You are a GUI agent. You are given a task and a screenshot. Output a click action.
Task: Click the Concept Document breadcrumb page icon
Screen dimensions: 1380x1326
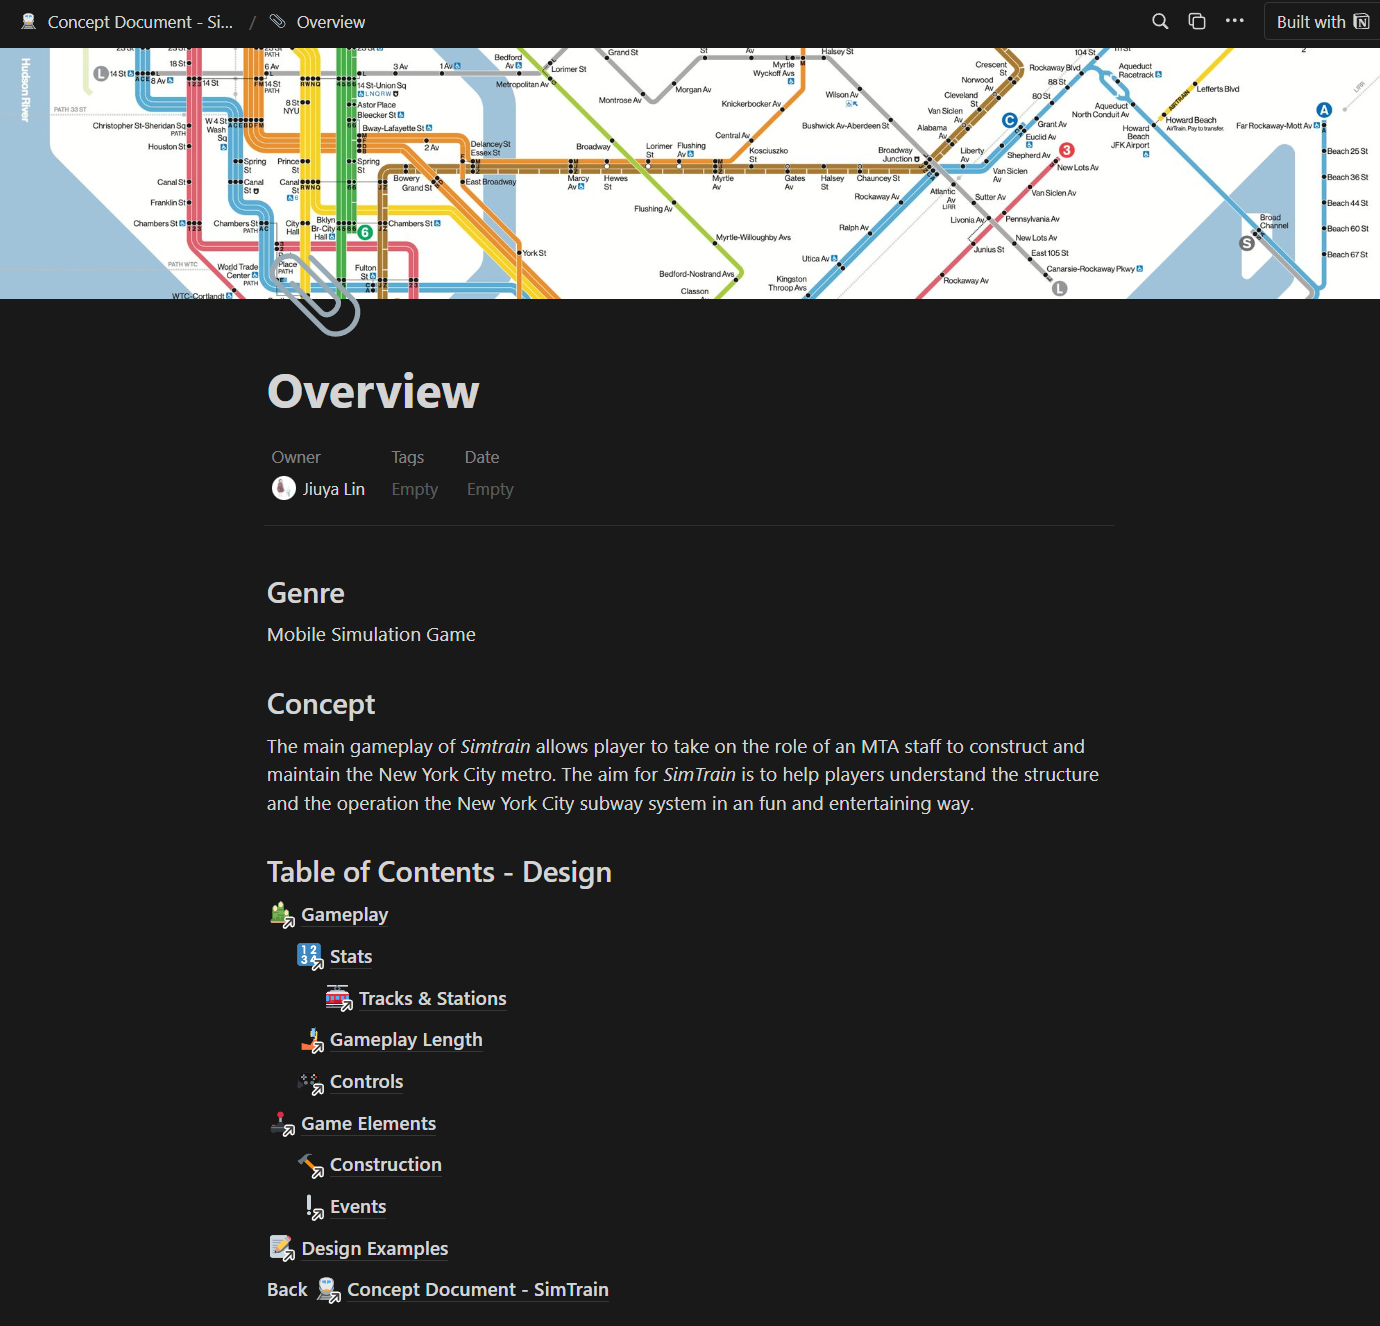pos(29,22)
